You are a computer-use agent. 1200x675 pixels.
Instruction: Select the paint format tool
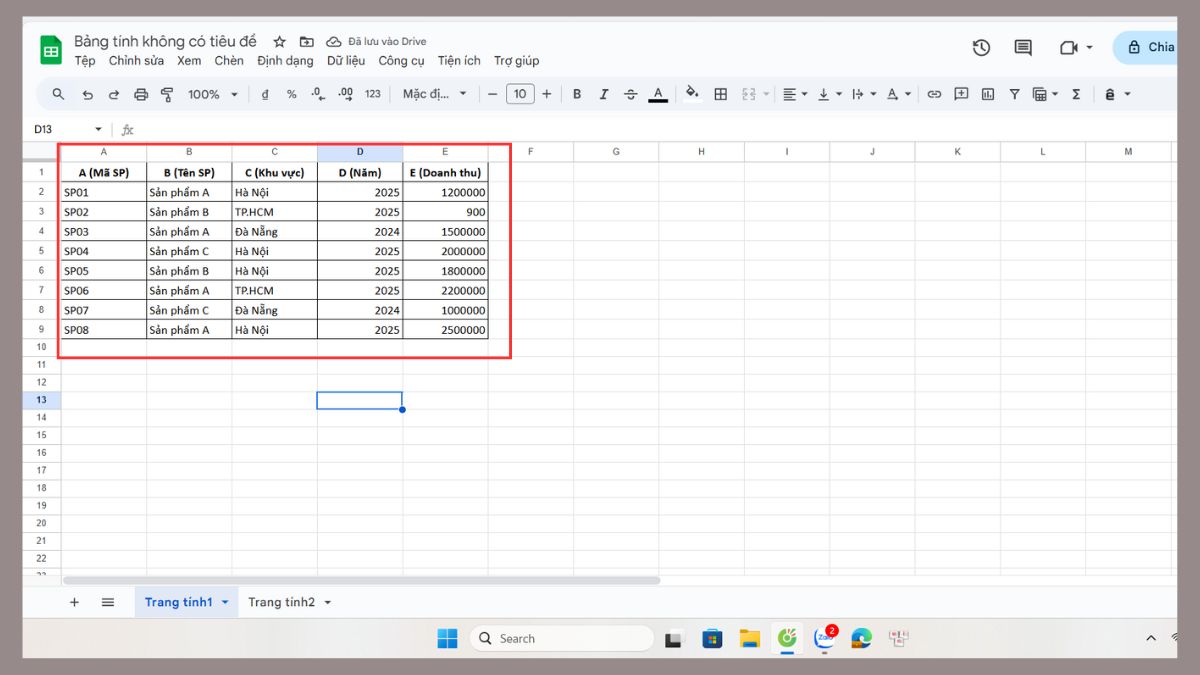tap(167, 94)
